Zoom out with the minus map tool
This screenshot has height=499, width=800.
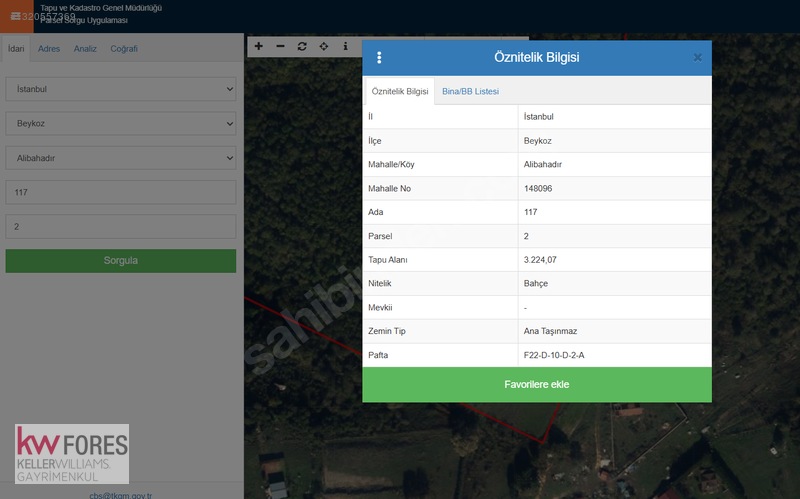(280, 46)
